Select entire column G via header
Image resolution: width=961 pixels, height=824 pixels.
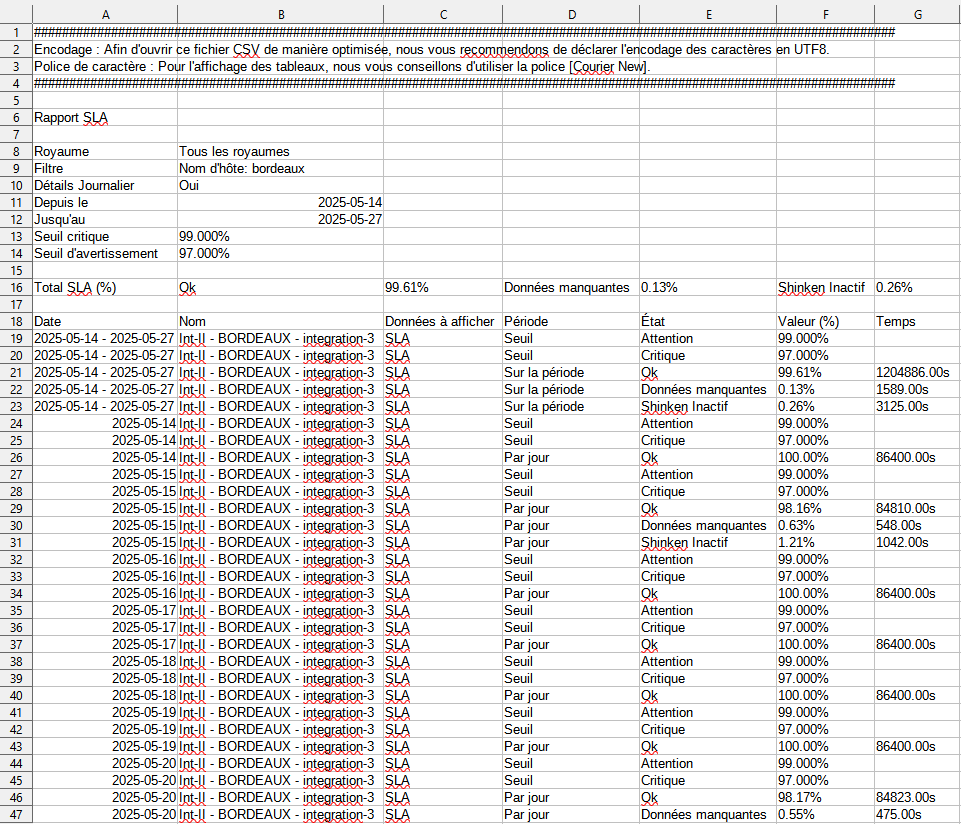point(917,14)
